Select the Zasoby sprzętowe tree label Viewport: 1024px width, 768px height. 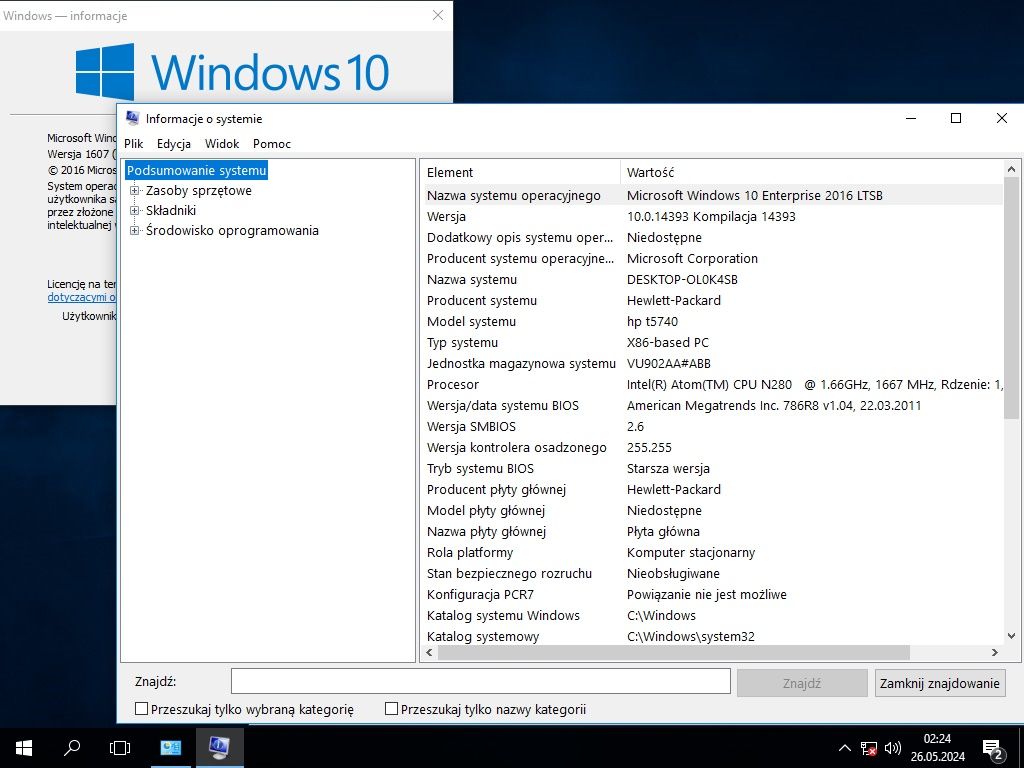[199, 191]
